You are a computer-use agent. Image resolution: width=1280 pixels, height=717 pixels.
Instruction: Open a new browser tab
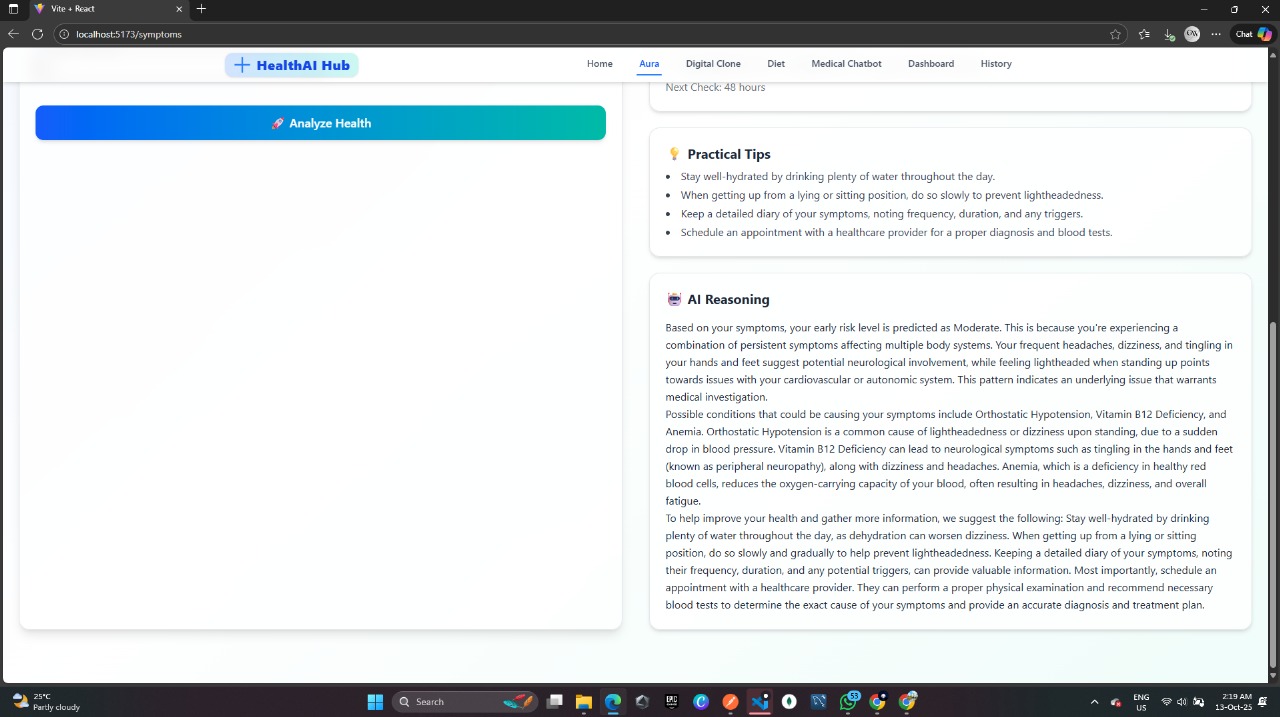pyautogui.click(x=201, y=9)
